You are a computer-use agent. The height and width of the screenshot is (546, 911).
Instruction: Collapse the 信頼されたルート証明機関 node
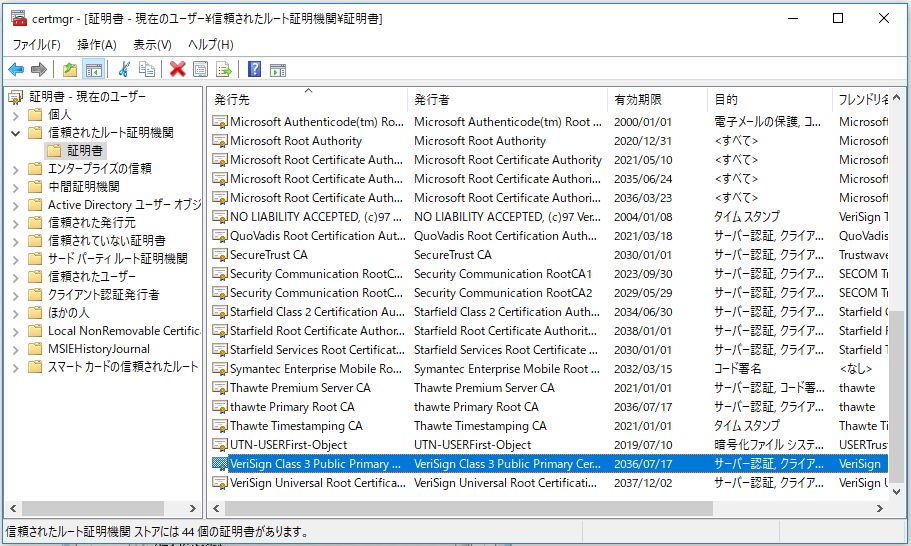(x=16, y=133)
